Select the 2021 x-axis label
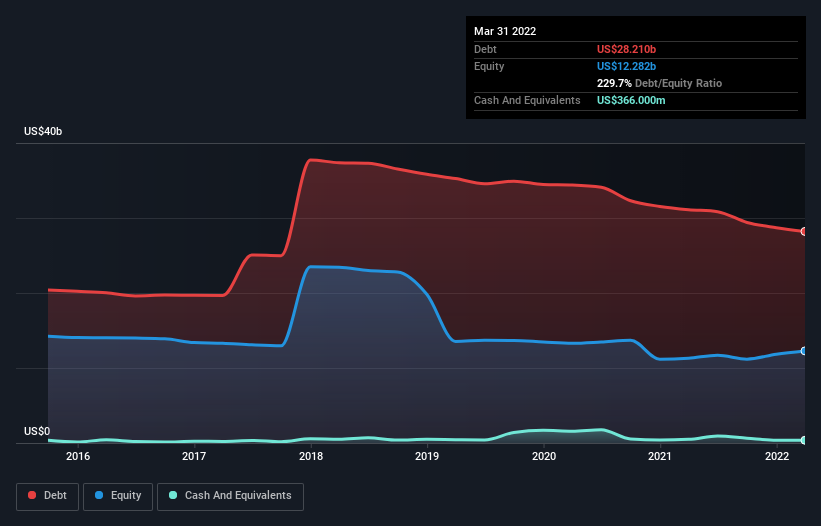Viewport: 821px width, 526px height. click(x=660, y=456)
